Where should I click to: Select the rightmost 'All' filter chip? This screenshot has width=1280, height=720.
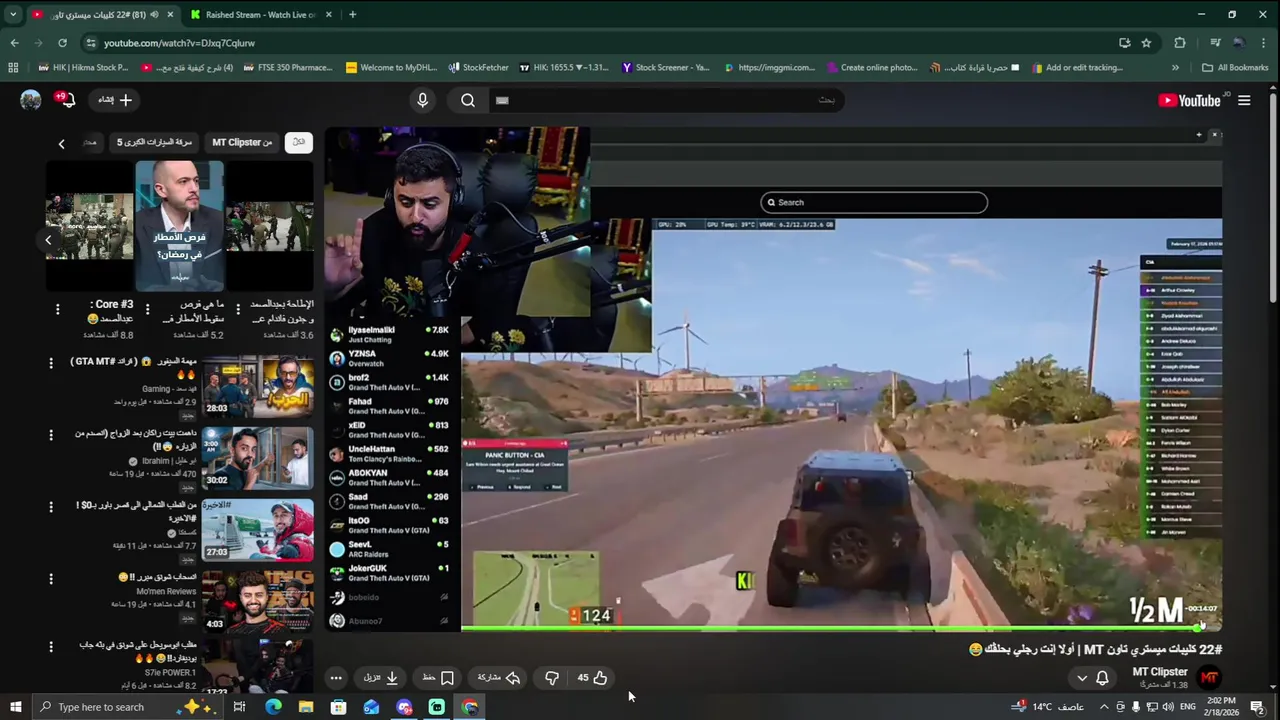(x=298, y=142)
